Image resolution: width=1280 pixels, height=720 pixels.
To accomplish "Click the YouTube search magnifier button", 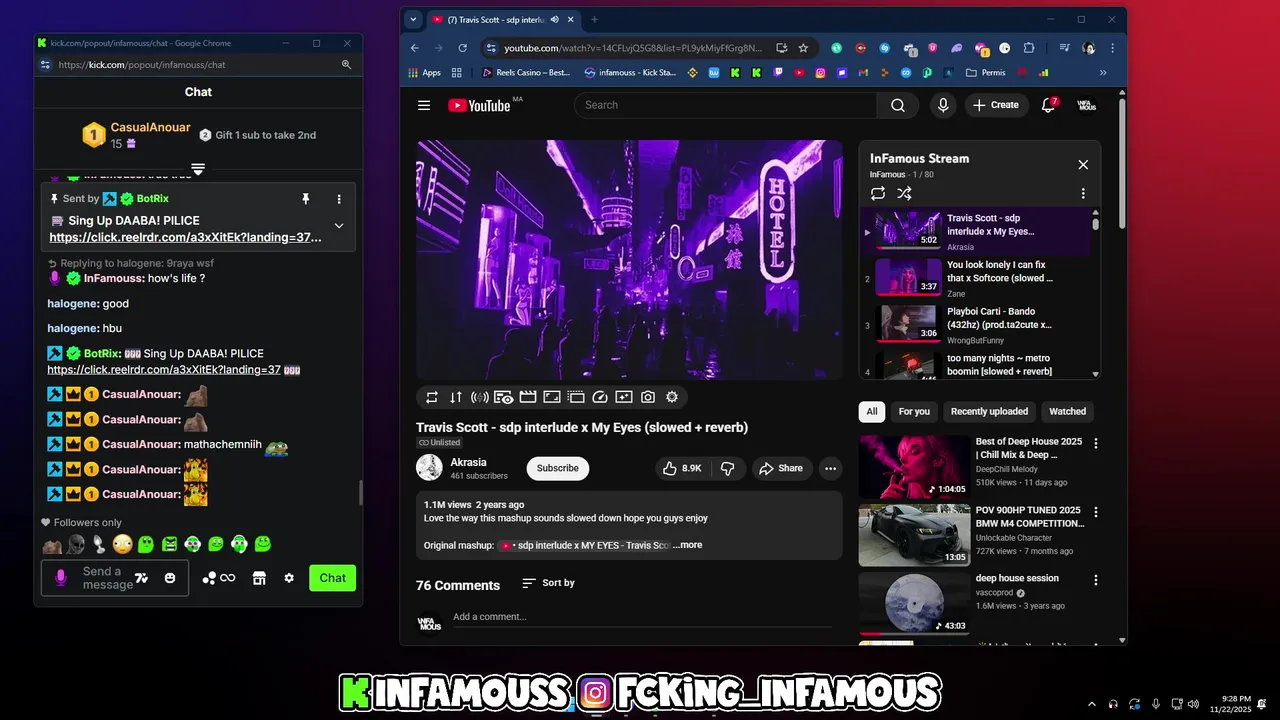I will [x=898, y=105].
